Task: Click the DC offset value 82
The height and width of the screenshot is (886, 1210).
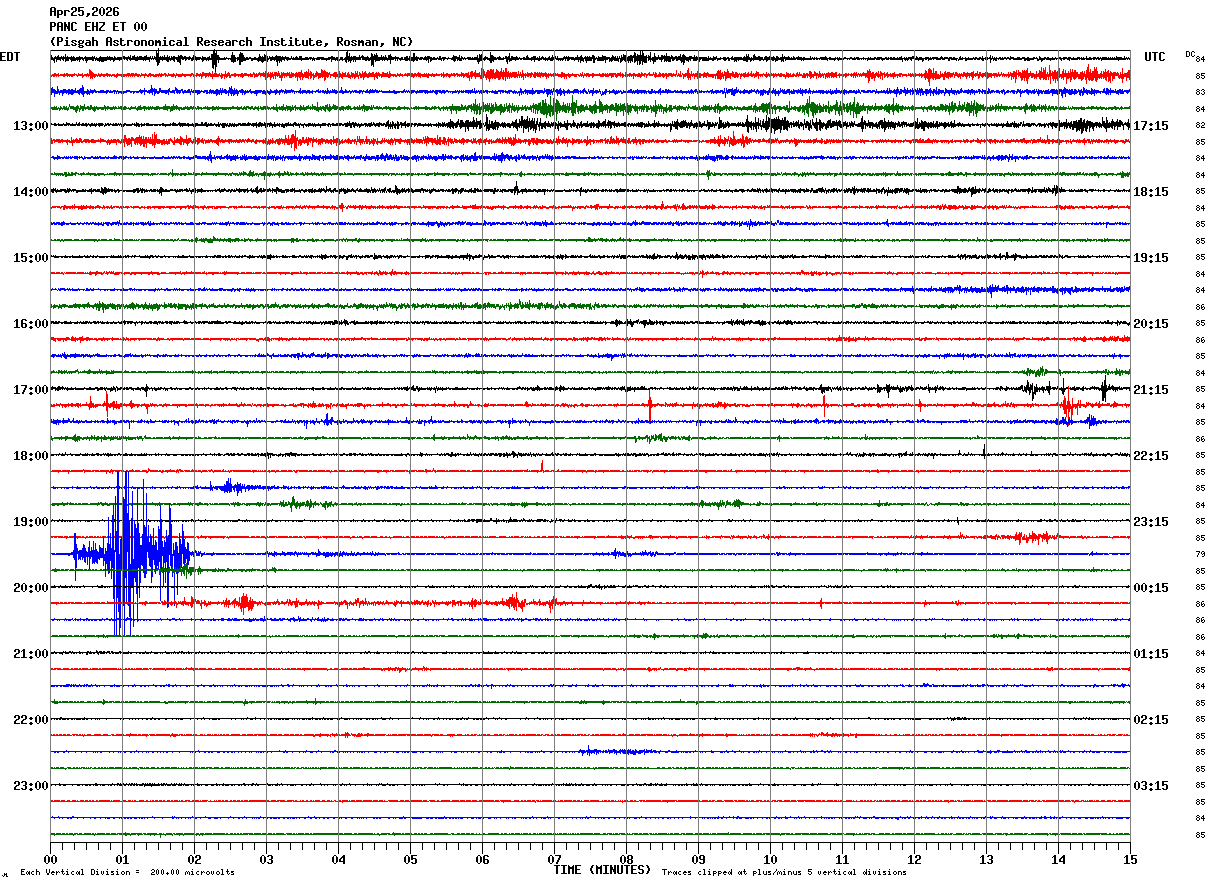Action: (1200, 126)
